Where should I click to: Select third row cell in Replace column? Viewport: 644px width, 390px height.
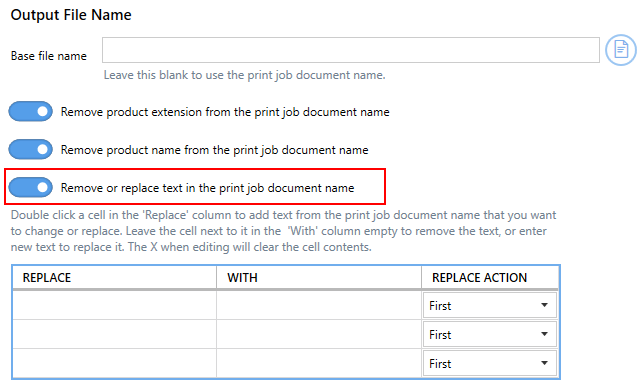click(x=115, y=363)
